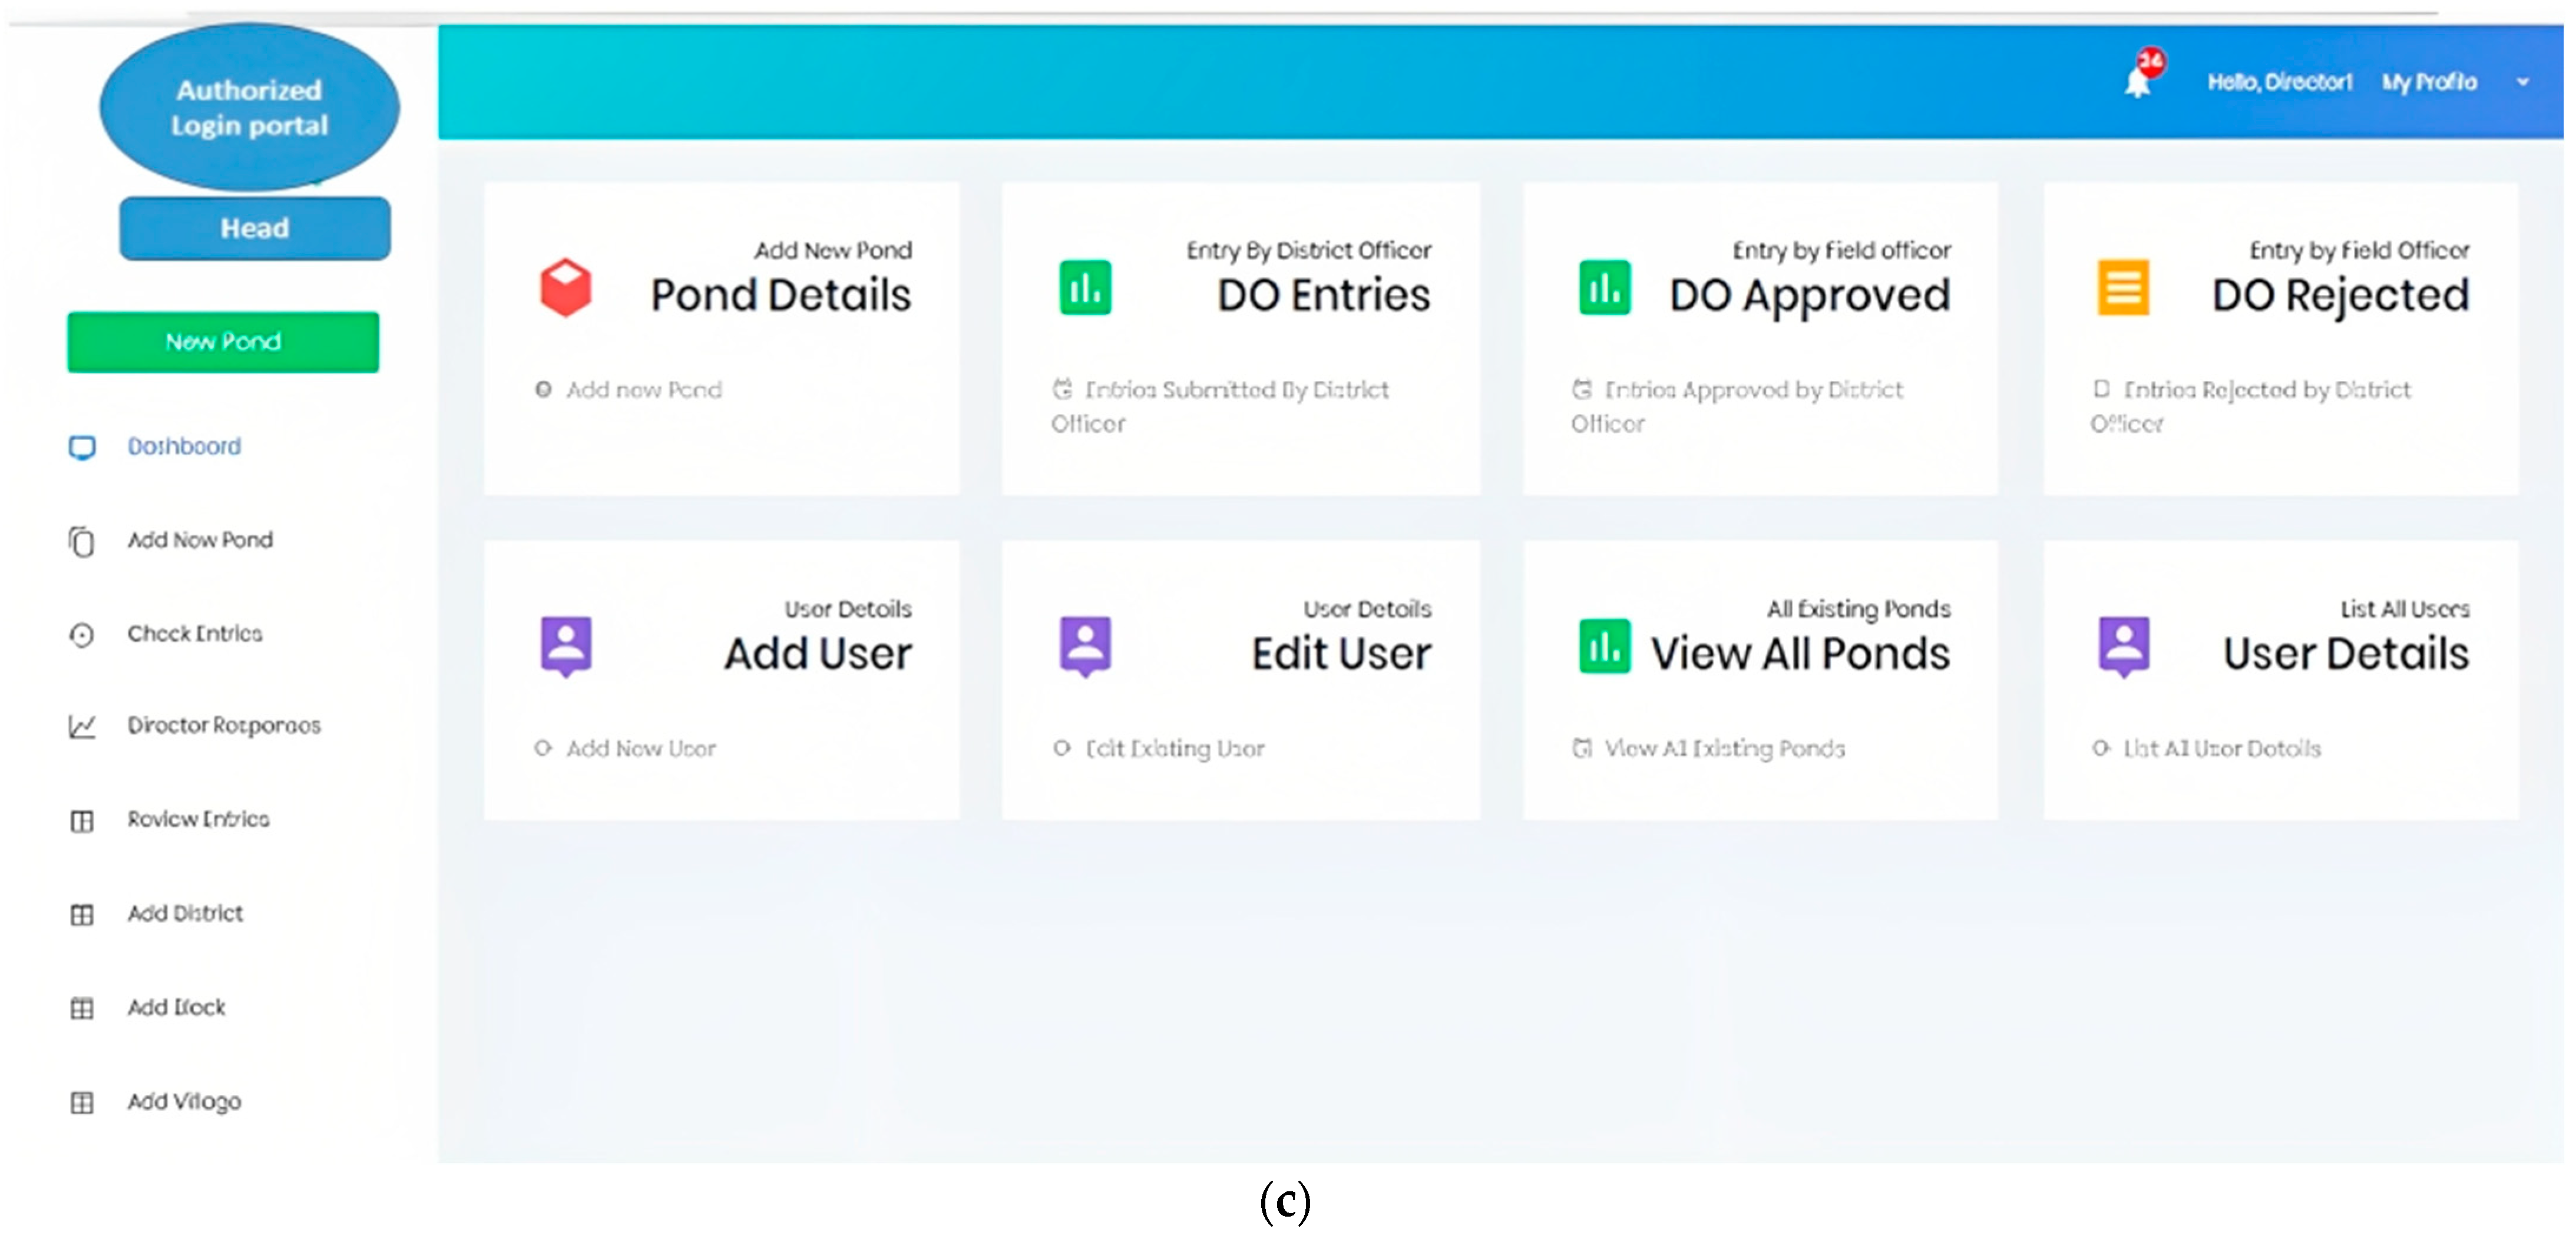
Task: Click the purple person icon on User Details
Action: [x=2124, y=646]
